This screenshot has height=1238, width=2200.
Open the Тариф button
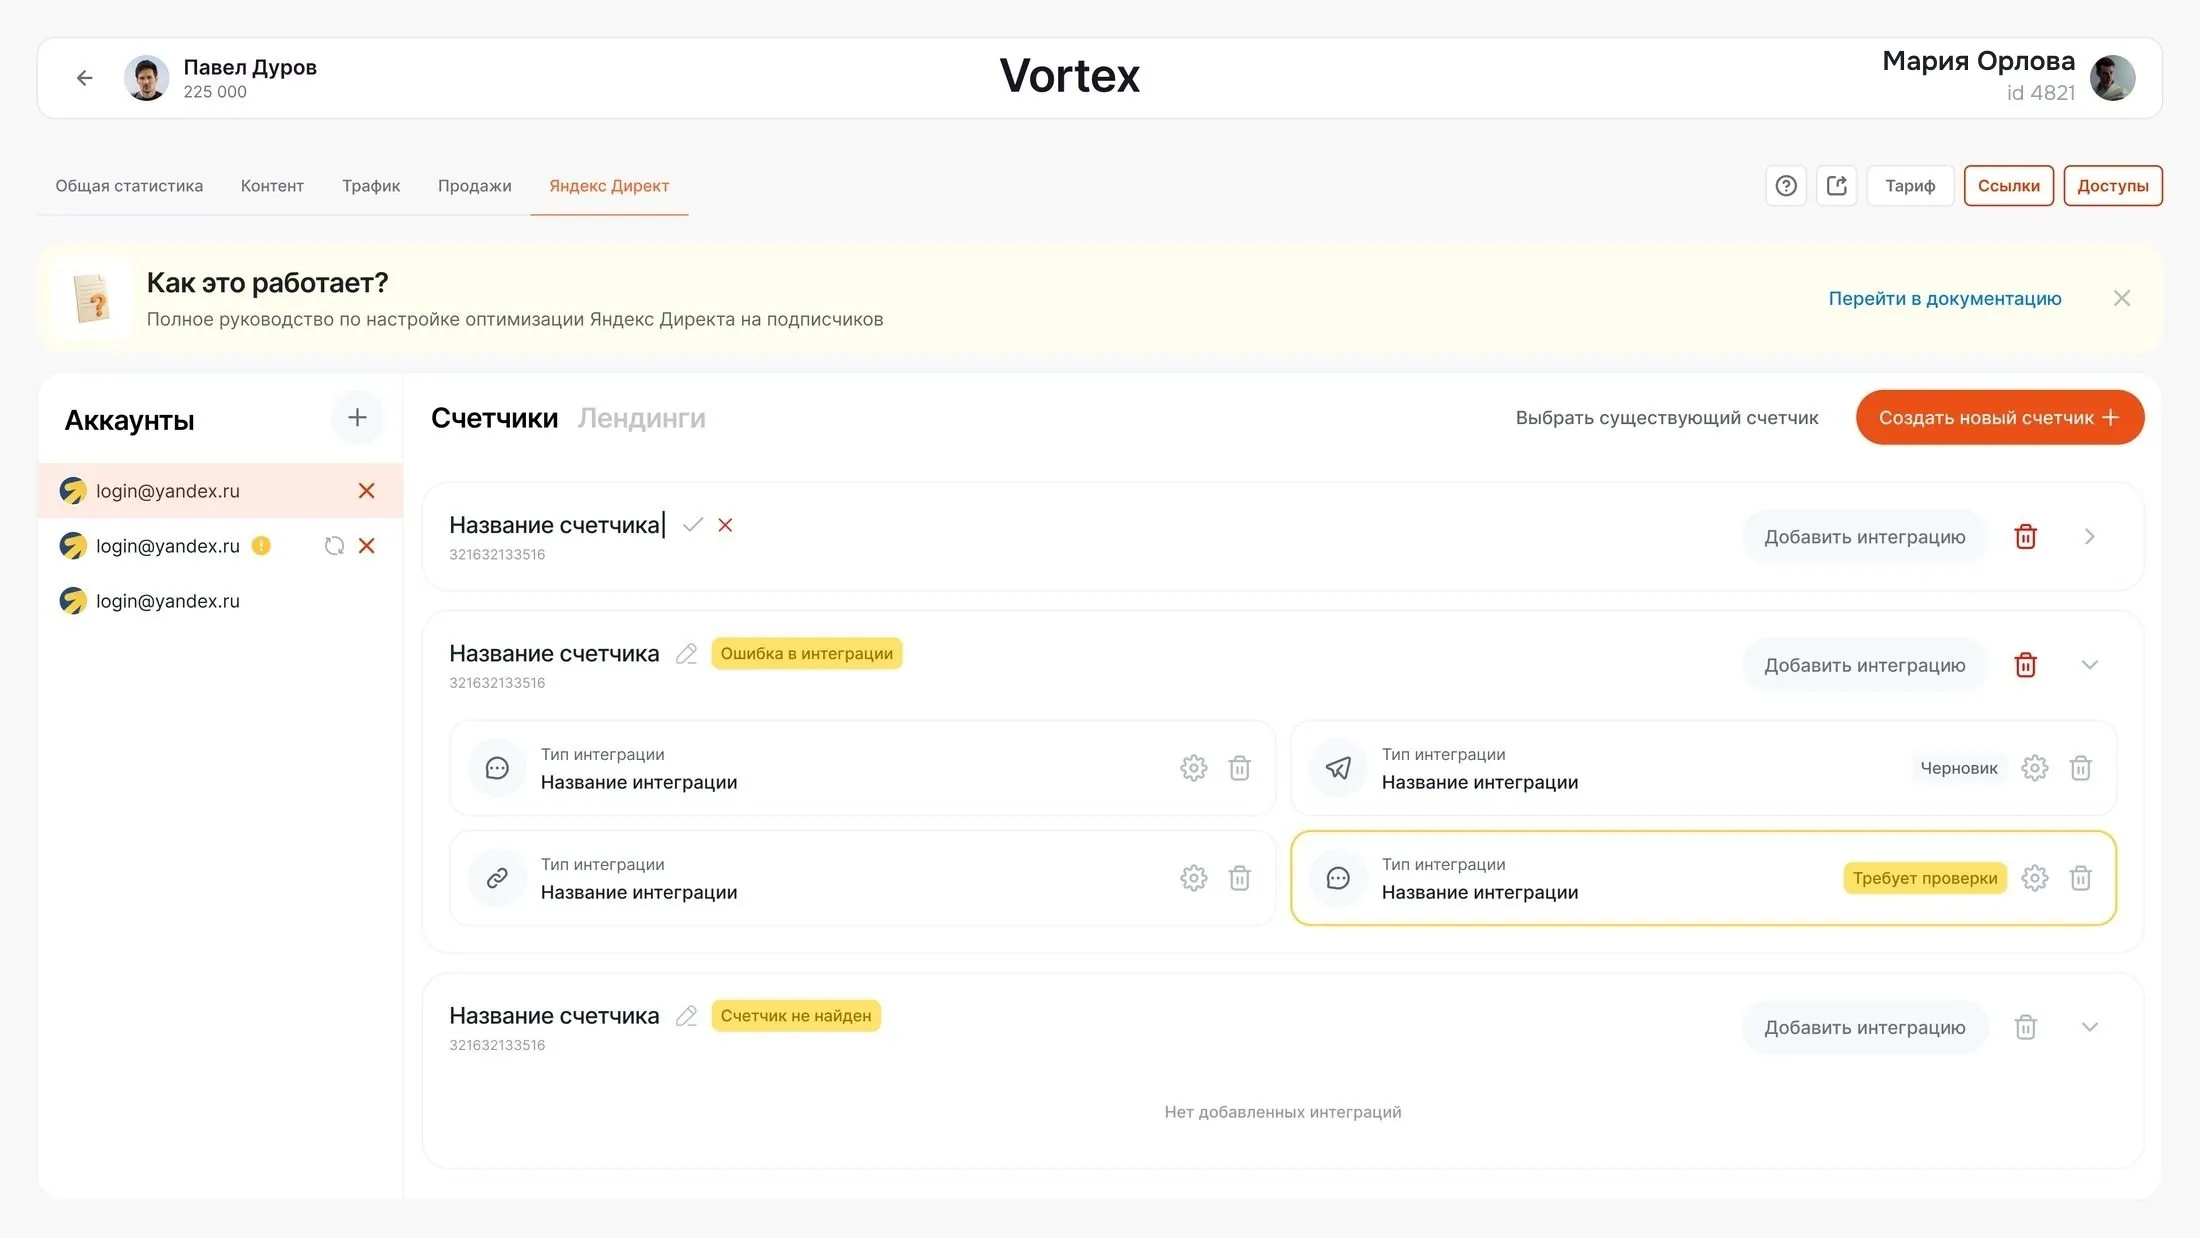click(x=1910, y=186)
